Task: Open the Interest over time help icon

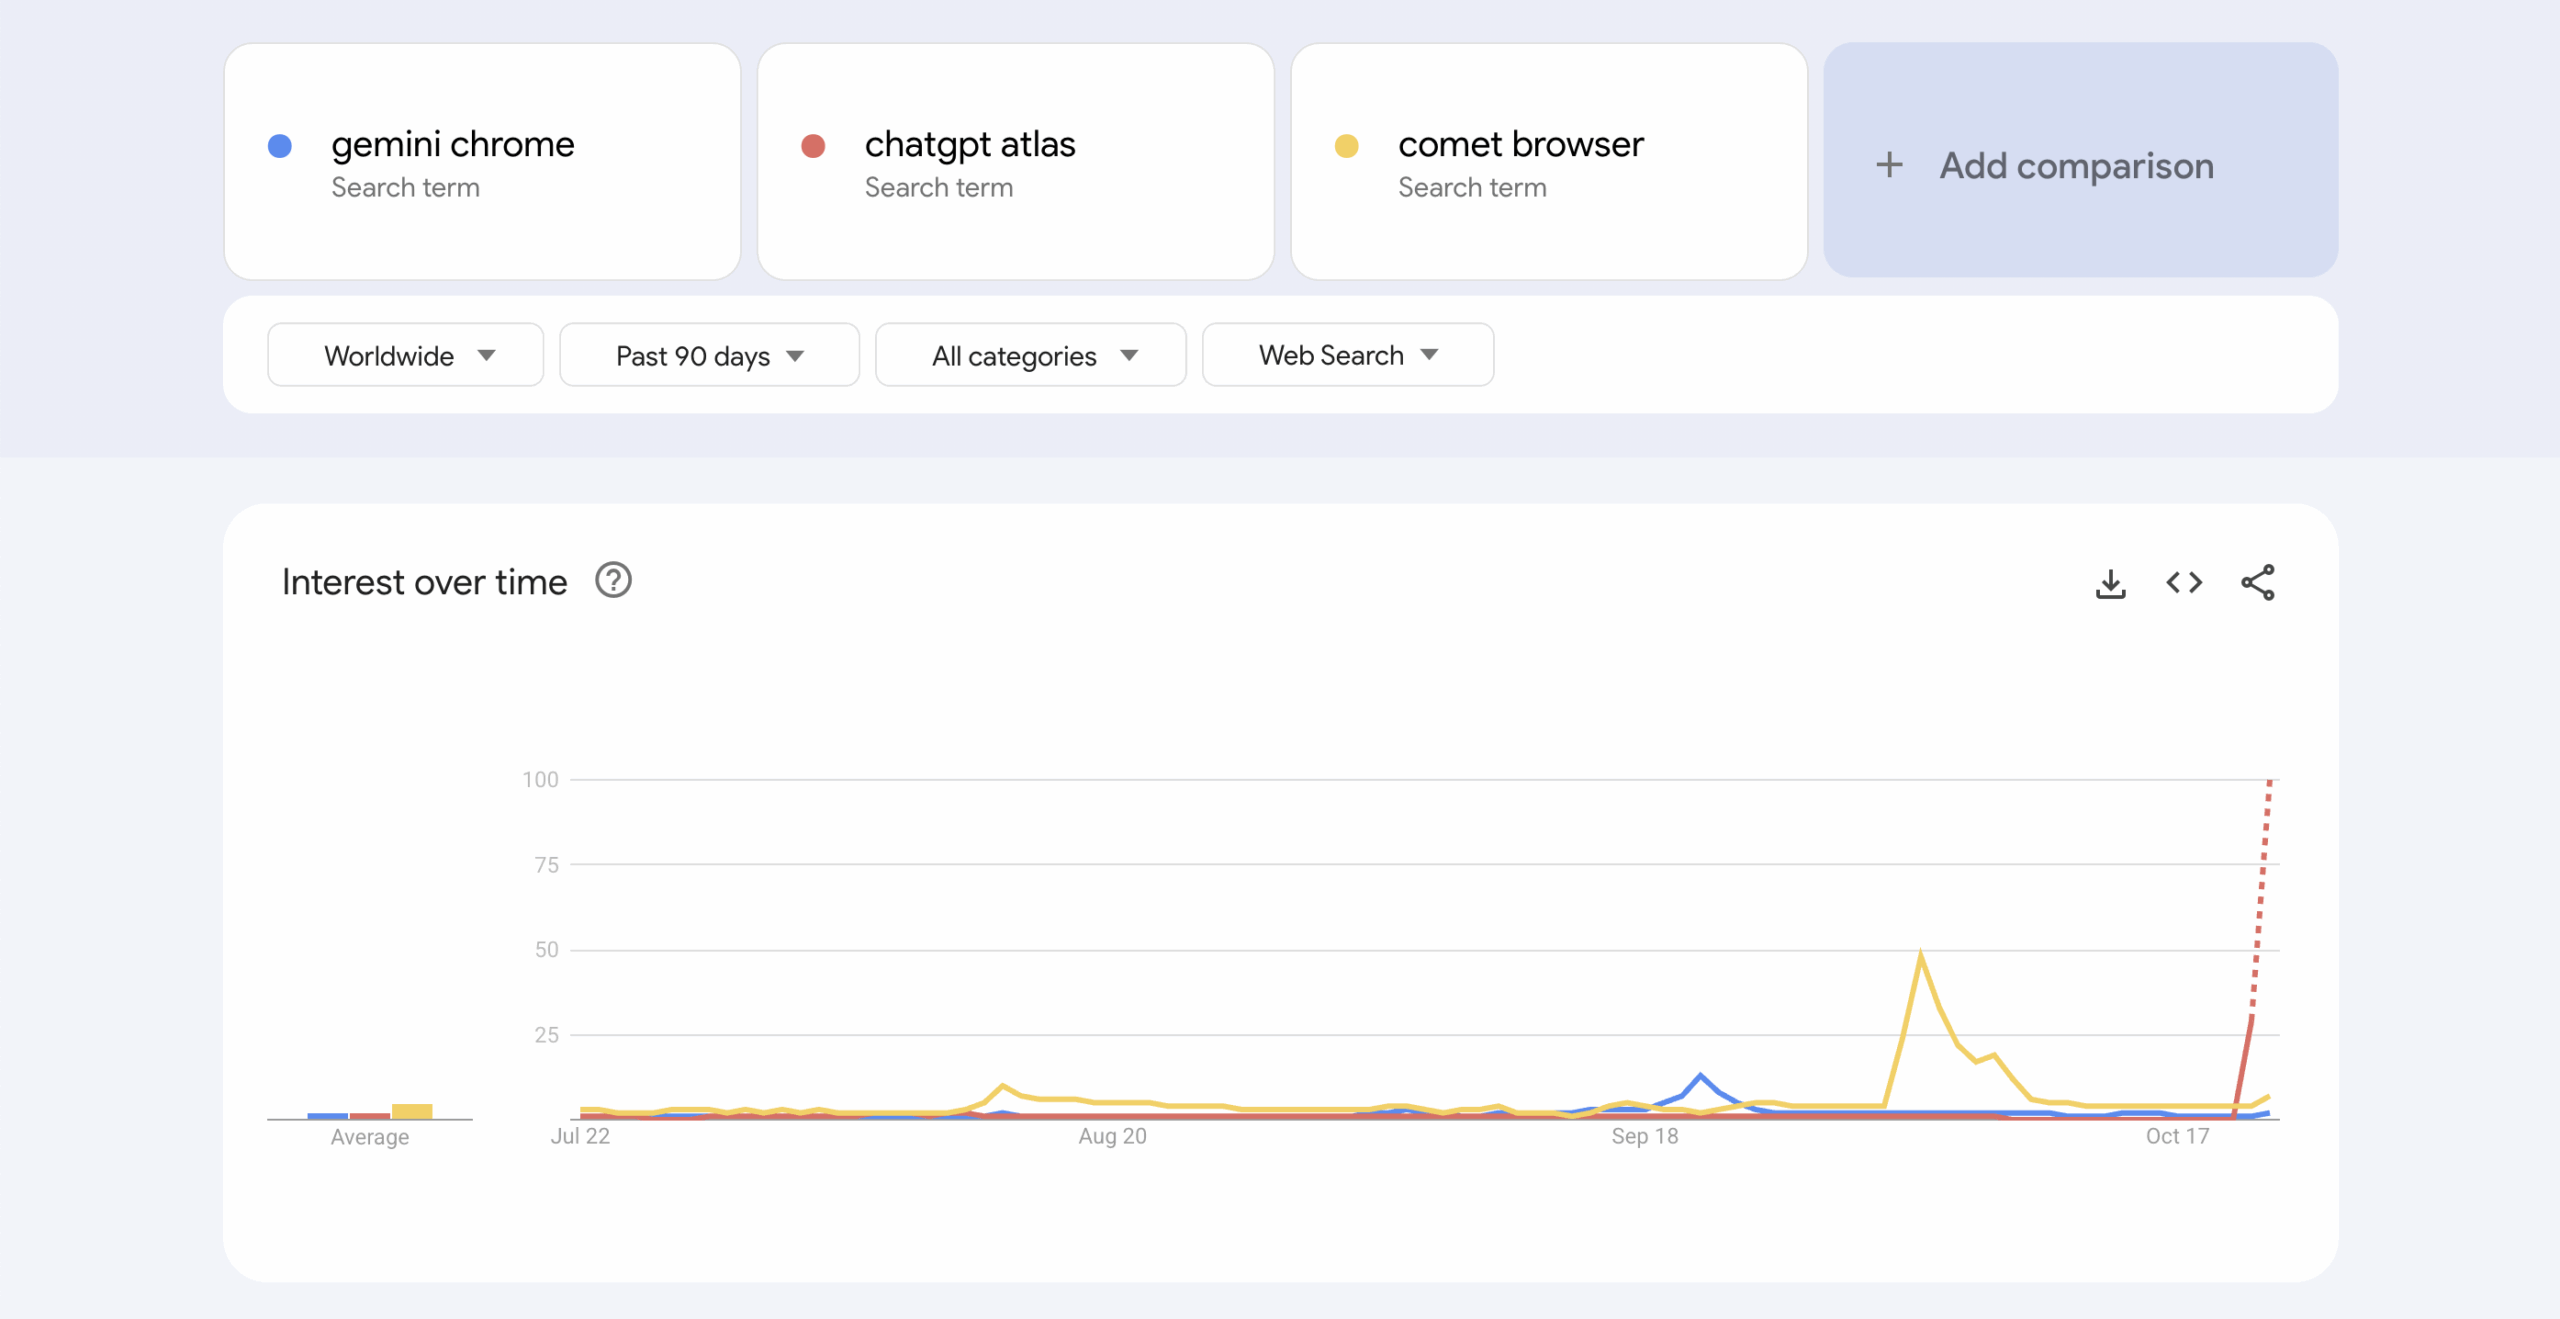Action: click(x=613, y=581)
